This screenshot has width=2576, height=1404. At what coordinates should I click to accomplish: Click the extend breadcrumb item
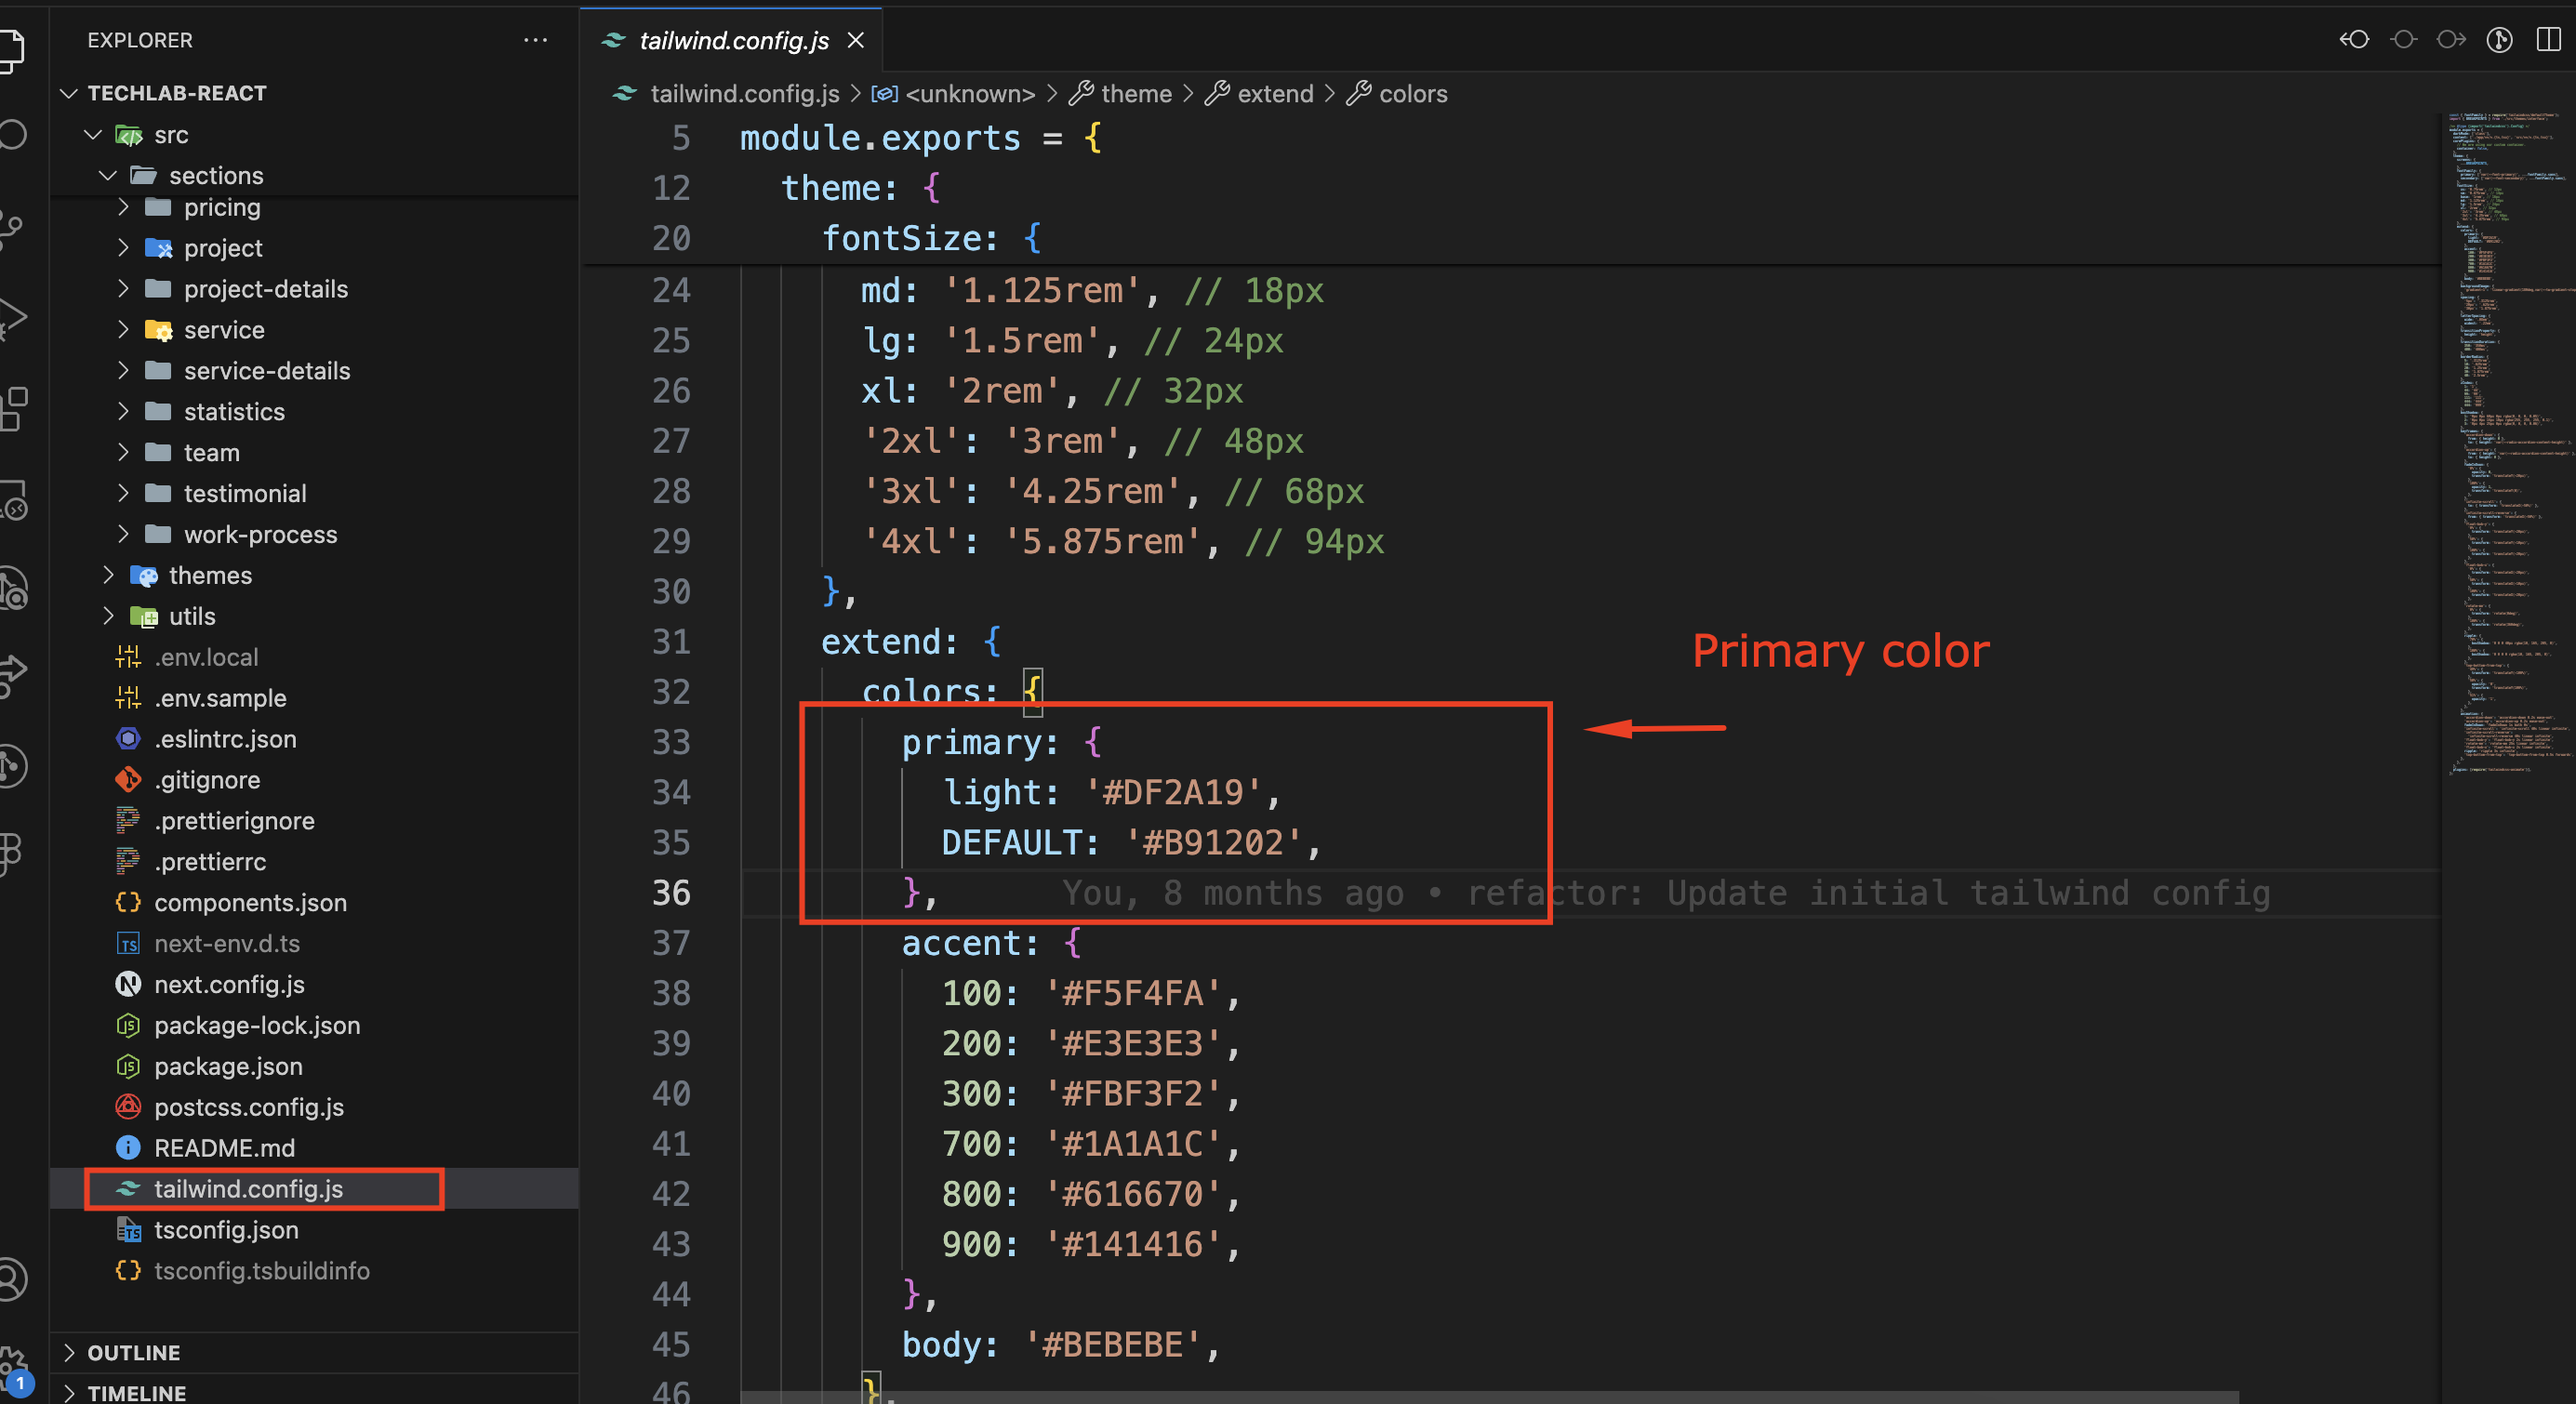pos(1275,94)
